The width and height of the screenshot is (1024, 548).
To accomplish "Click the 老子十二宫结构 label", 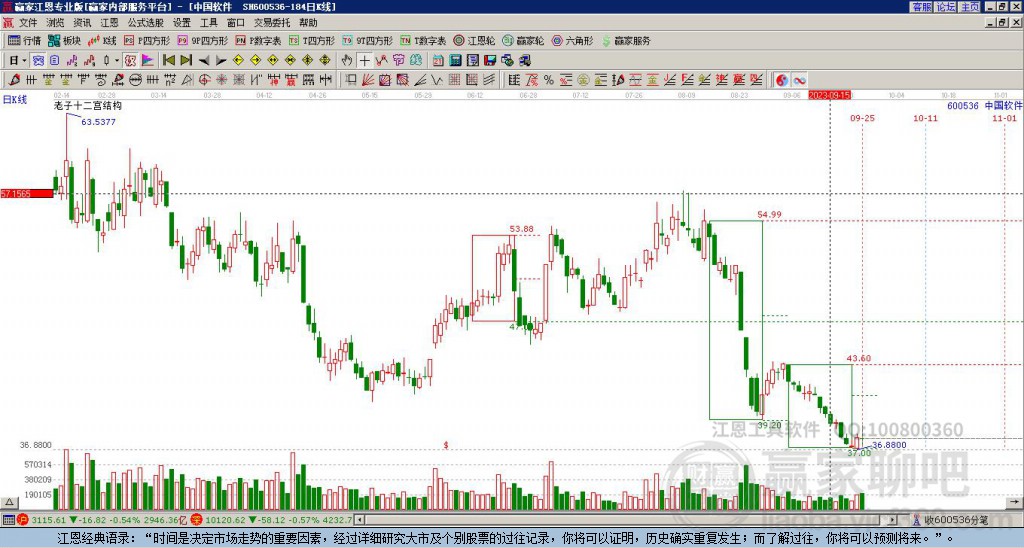I will pos(88,105).
